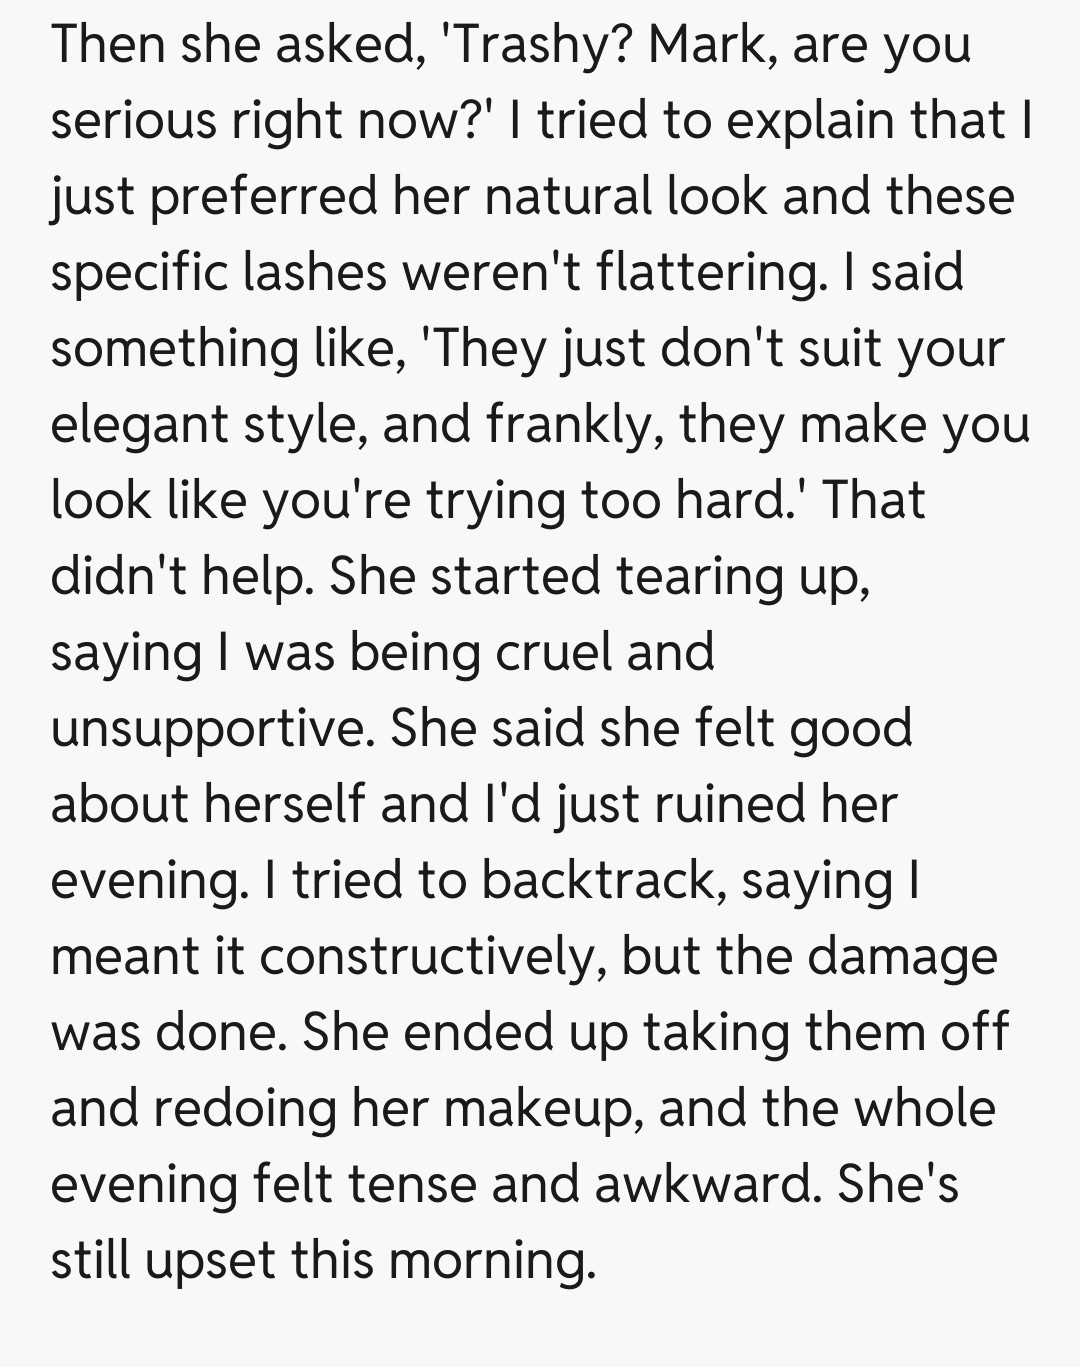
Task: Click the word 'serious' in the paragraph
Action: tap(133, 121)
